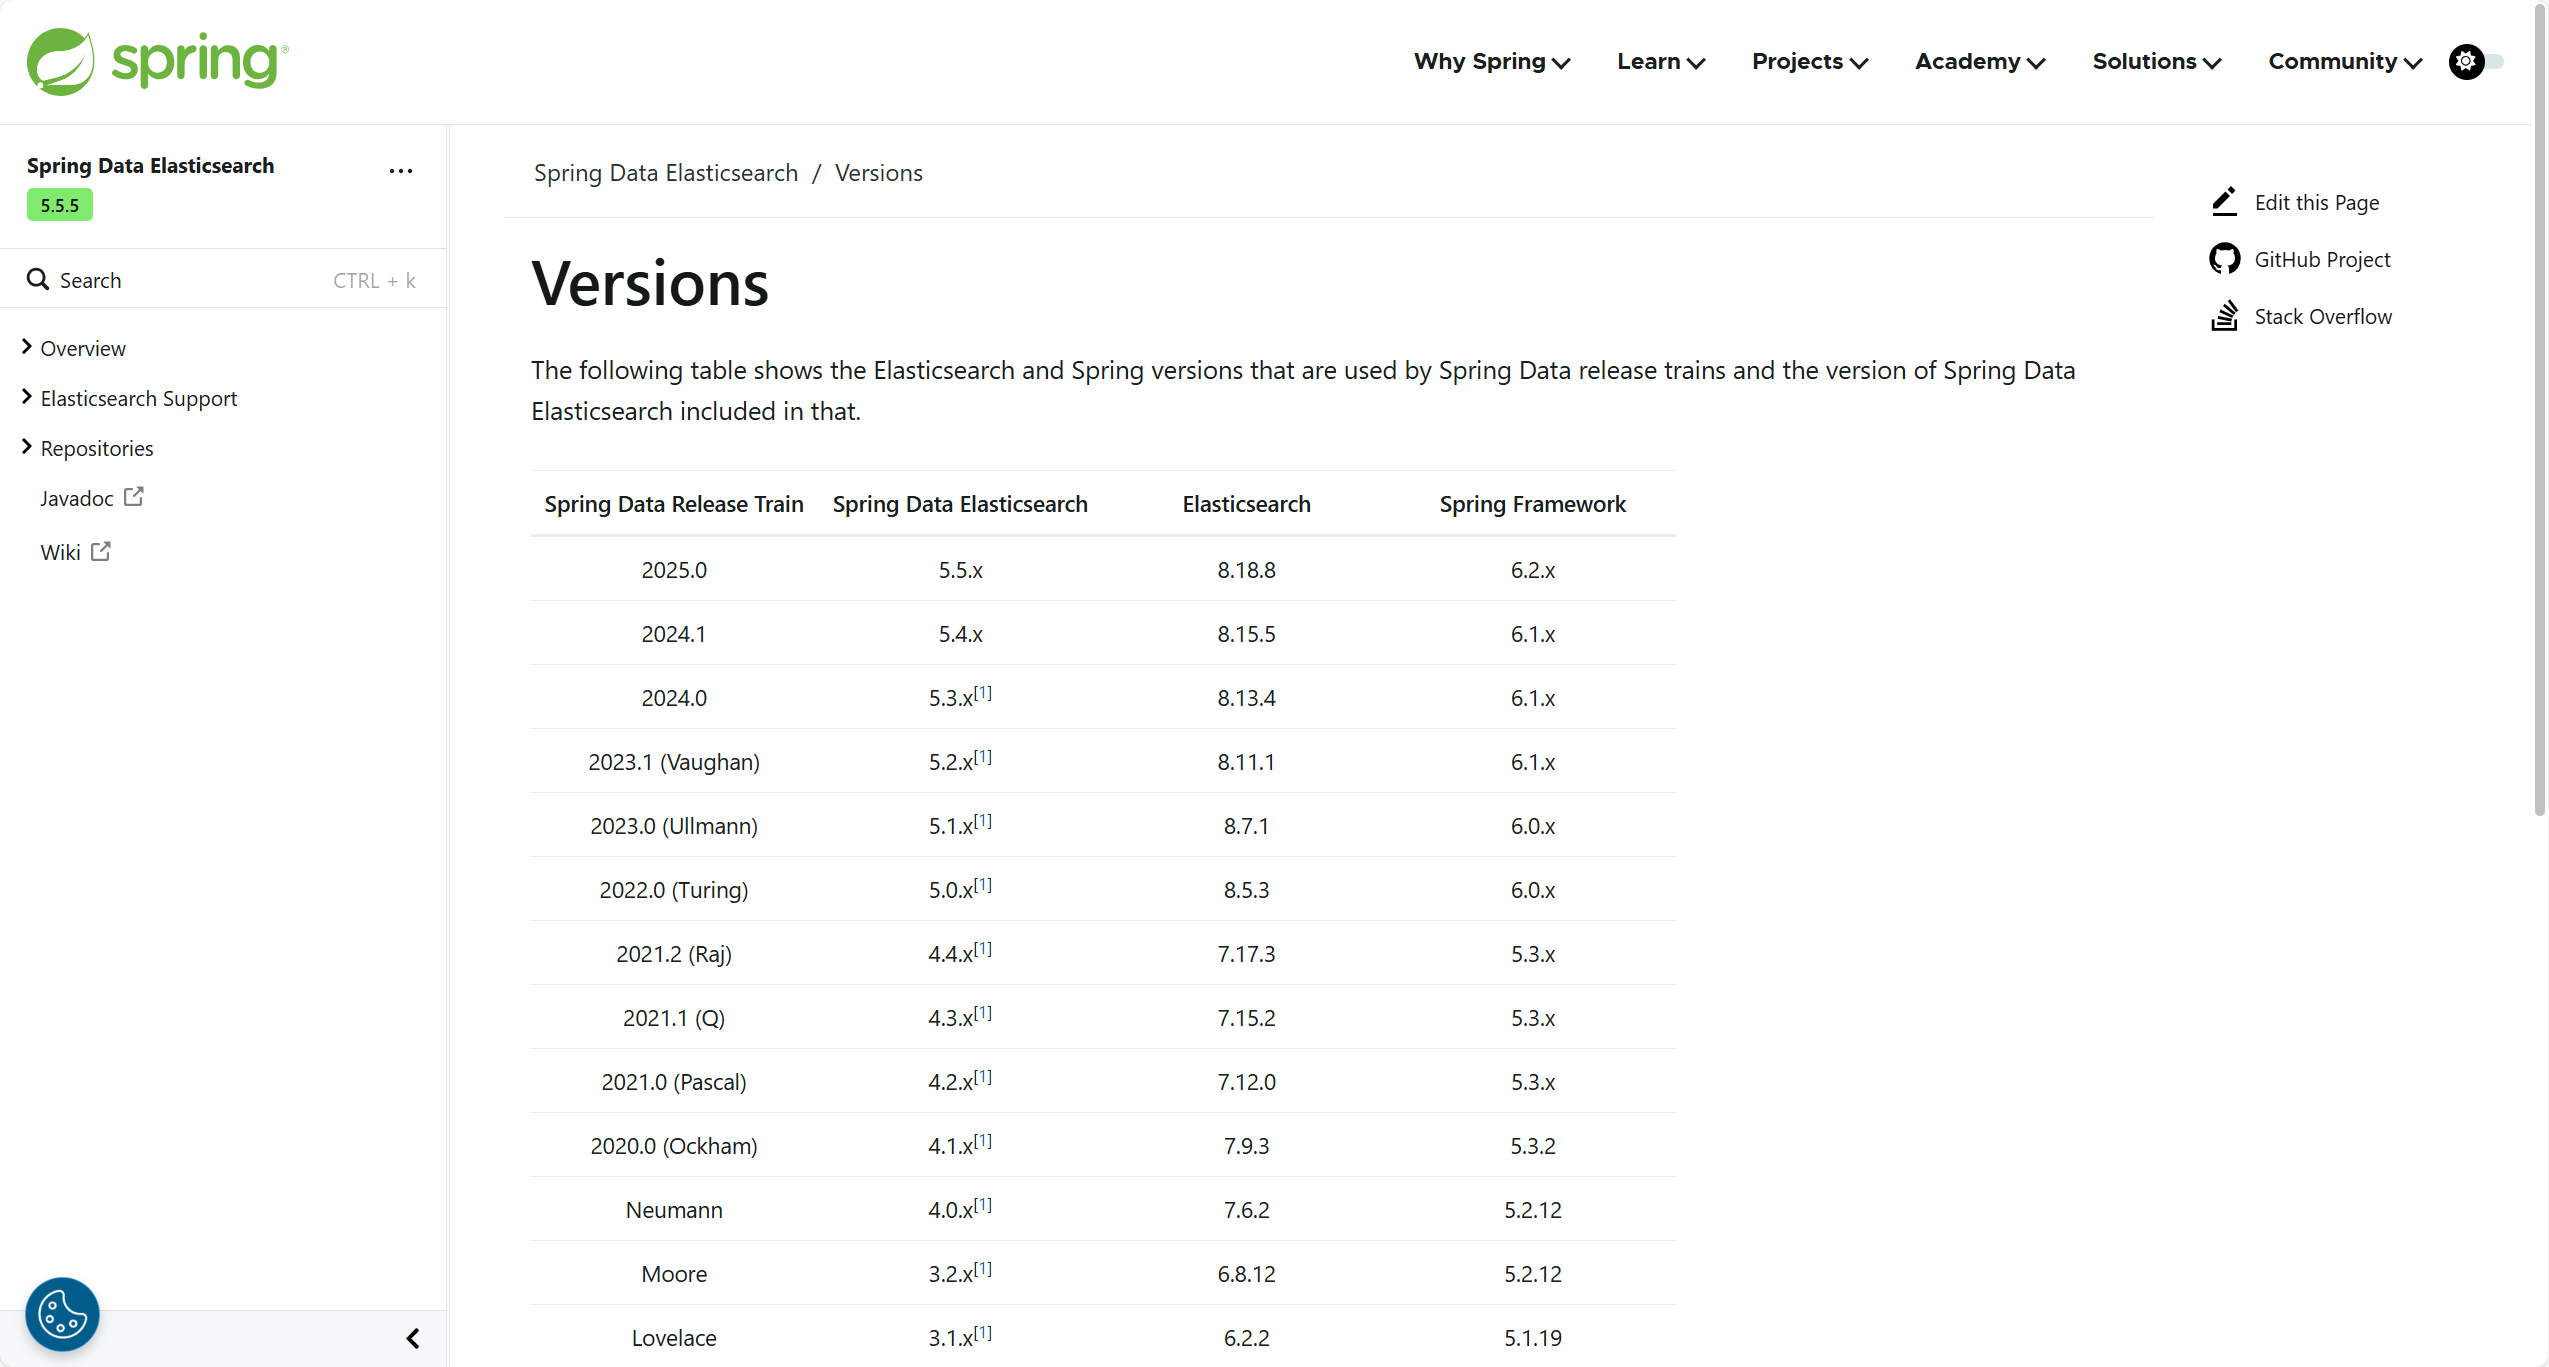
Task: Expand the Repositories tree item
Action: [x=27, y=447]
